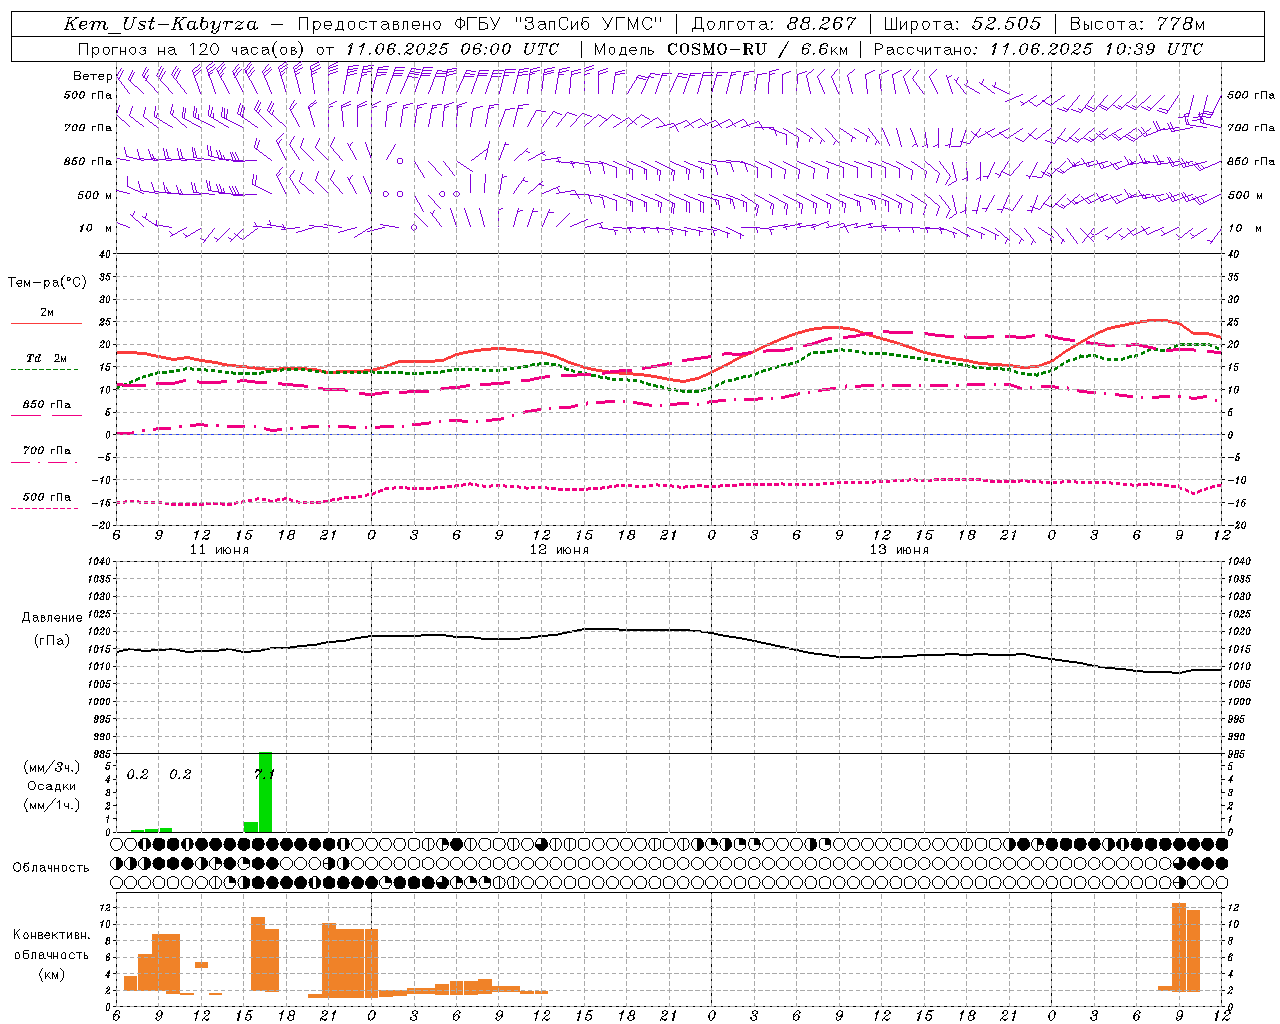The width and height of the screenshot is (1280, 1024).
Task: Click the 'Td 2м' dew point legend label
Action: (47, 358)
